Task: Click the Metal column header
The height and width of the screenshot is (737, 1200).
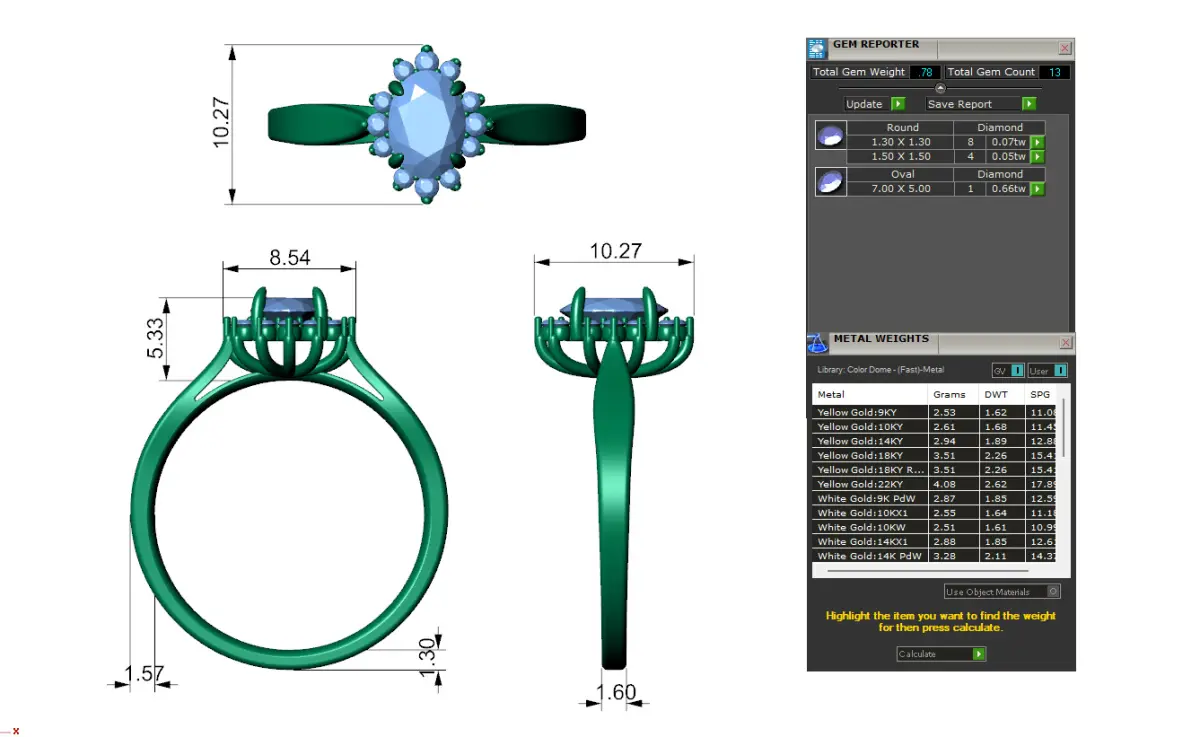Action: coord(870,395)
